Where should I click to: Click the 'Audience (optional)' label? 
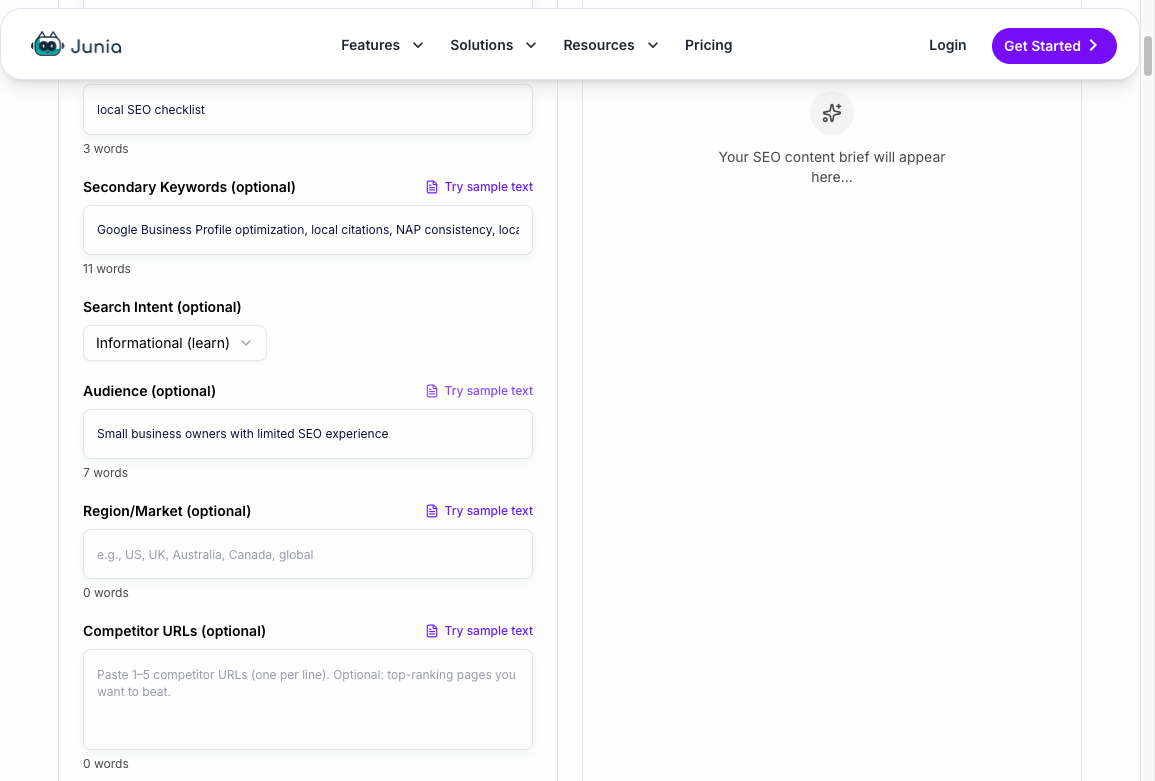coord(150,391)
